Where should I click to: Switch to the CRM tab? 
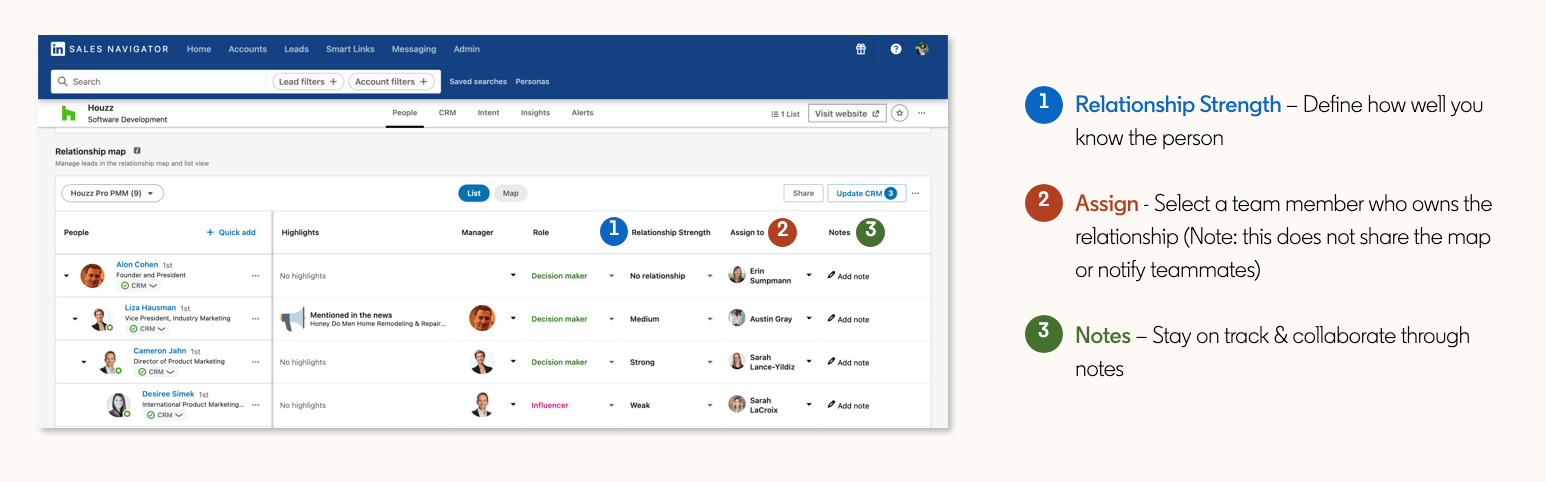coord(447,113)
